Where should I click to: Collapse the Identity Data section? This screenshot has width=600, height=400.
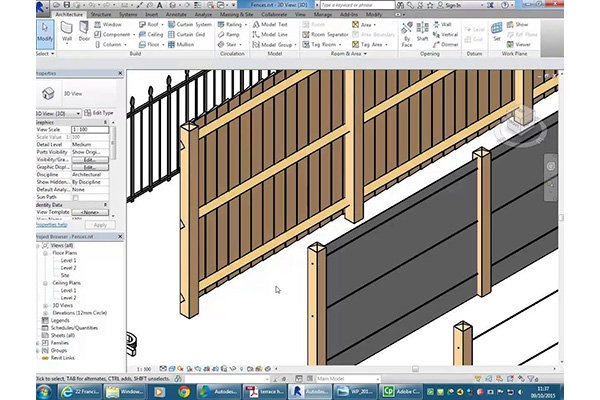pos(106,205)
